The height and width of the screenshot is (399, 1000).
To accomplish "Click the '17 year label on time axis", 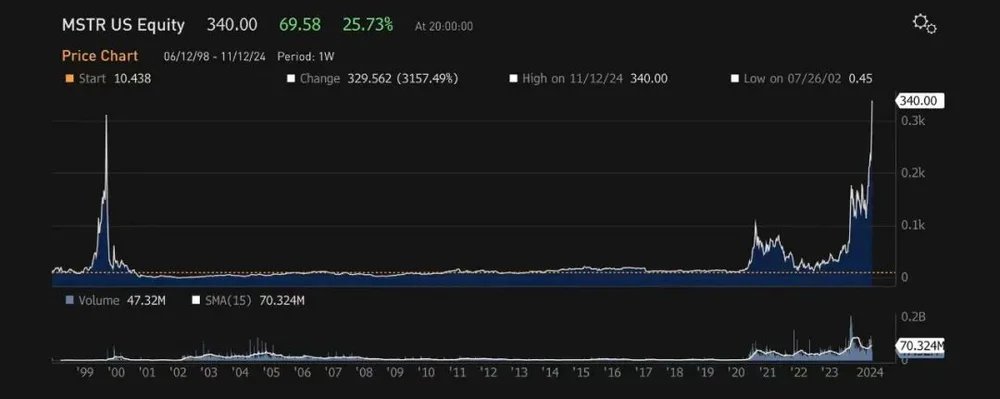I will click(643, 373).
